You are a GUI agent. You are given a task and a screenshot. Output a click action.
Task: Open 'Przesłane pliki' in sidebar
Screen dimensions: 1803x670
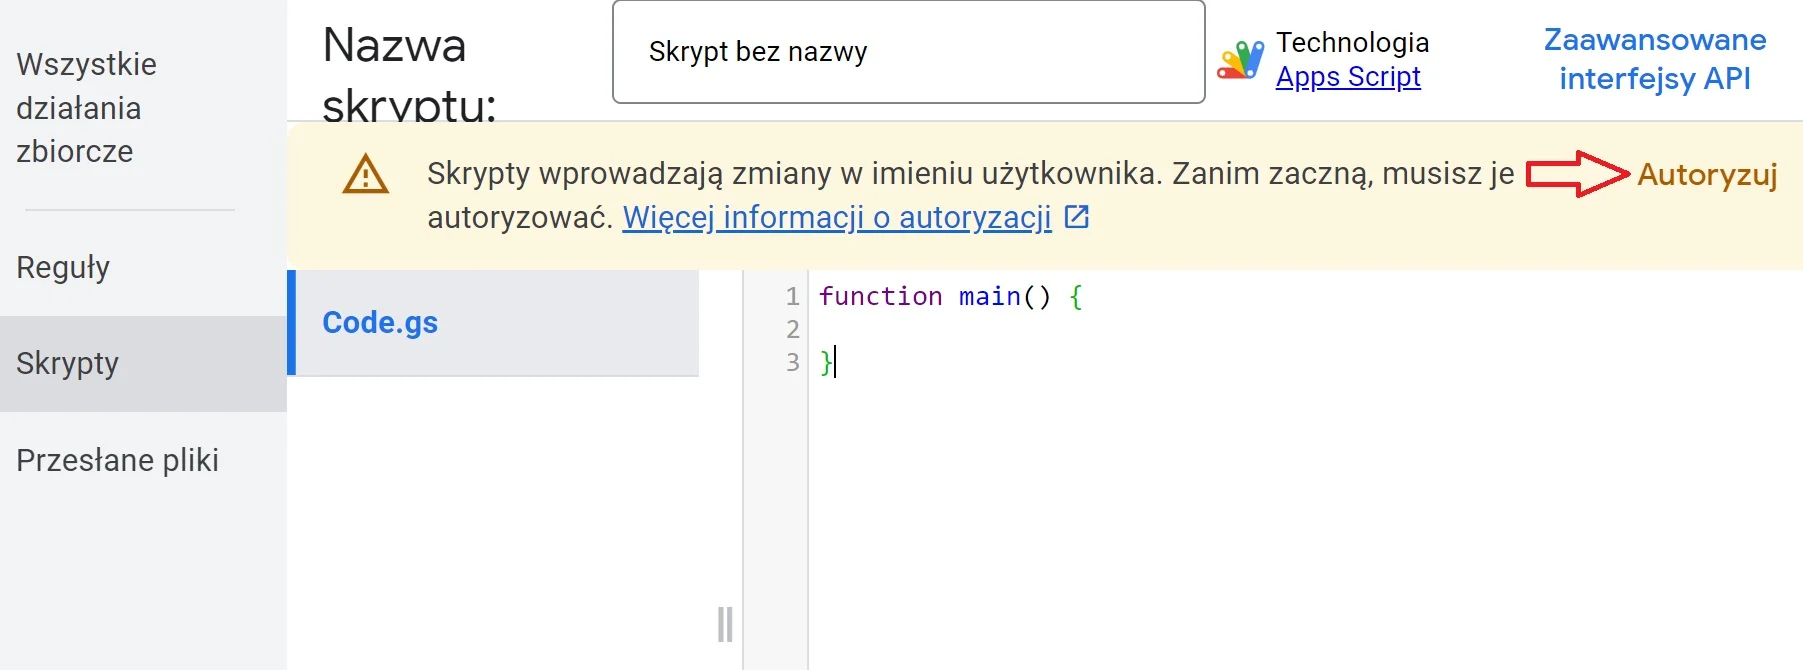click(x=117, y=460)
